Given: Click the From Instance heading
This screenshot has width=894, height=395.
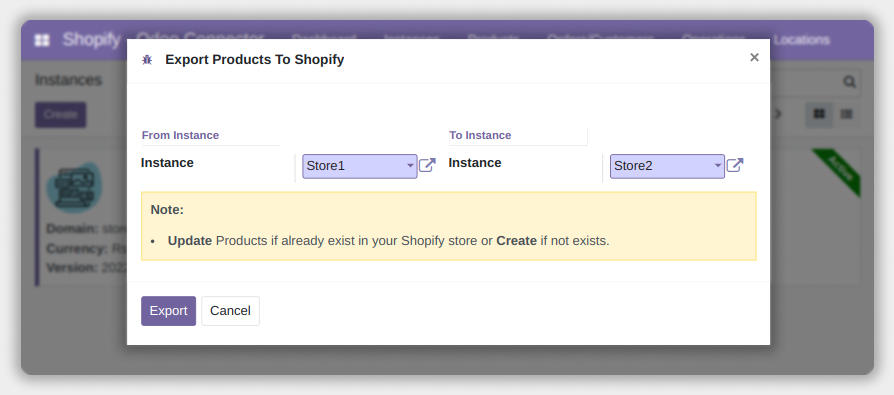Looking at the screenshot, I should point(180,135).
